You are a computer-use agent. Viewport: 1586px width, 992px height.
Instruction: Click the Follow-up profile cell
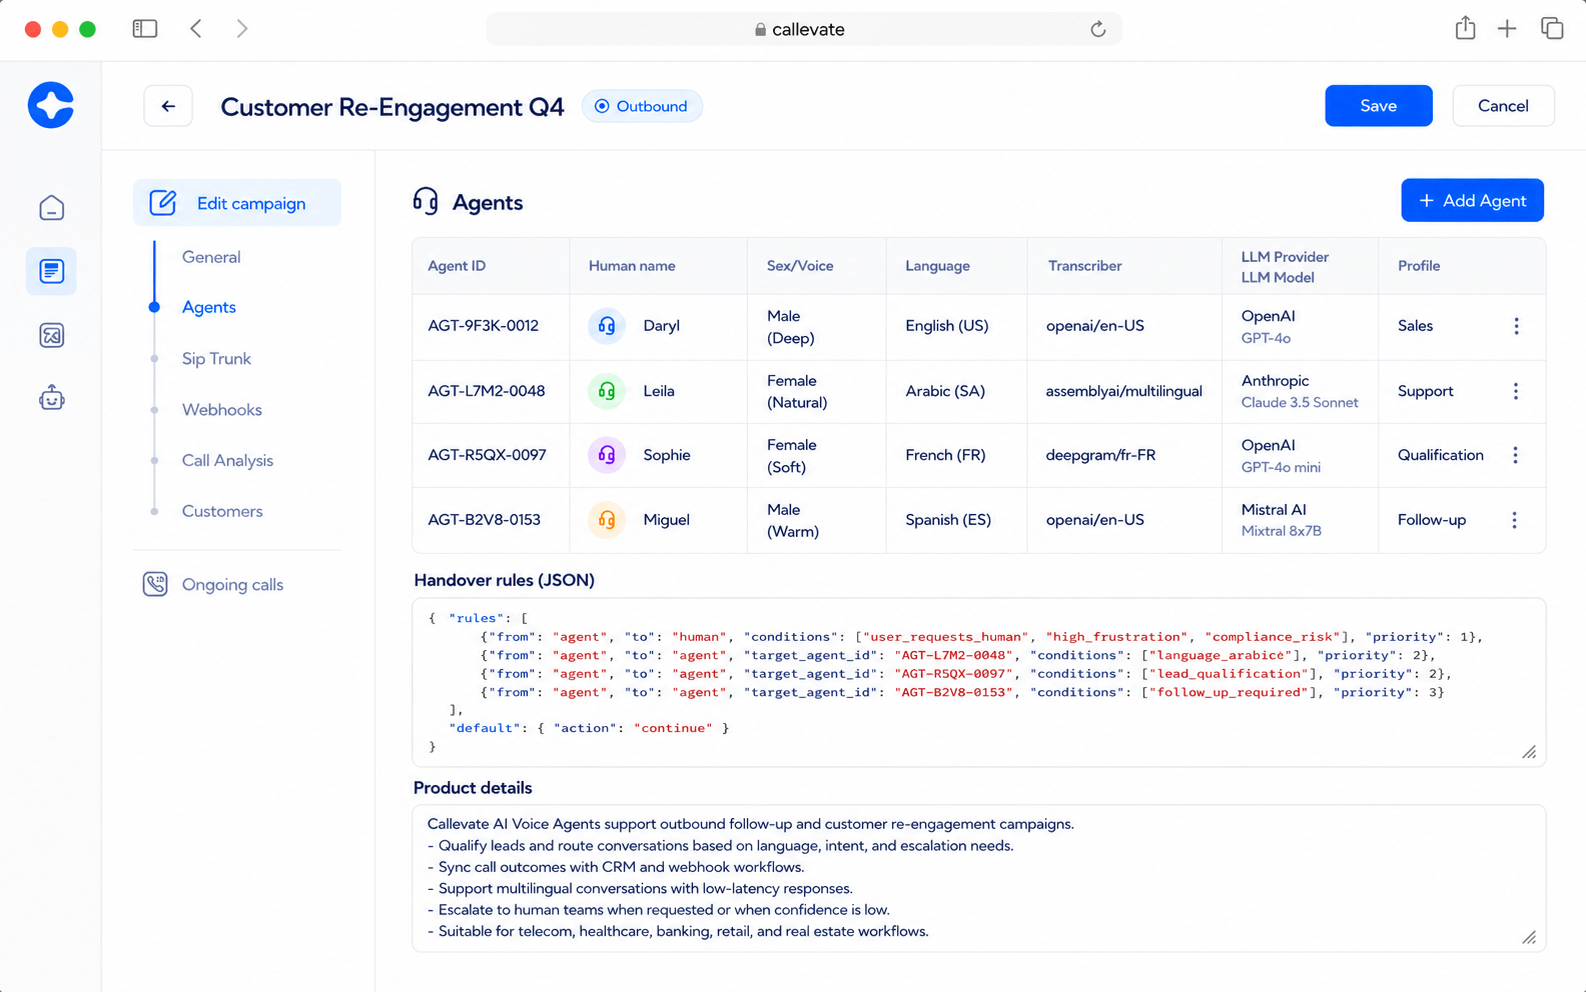(1432, 520)
